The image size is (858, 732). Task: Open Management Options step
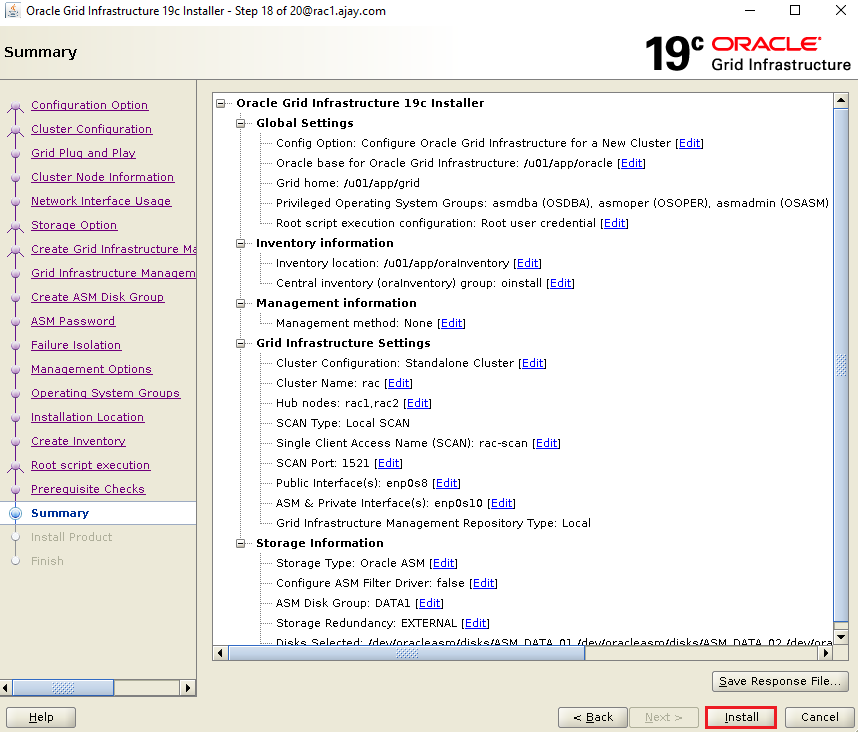coord(91,369)
